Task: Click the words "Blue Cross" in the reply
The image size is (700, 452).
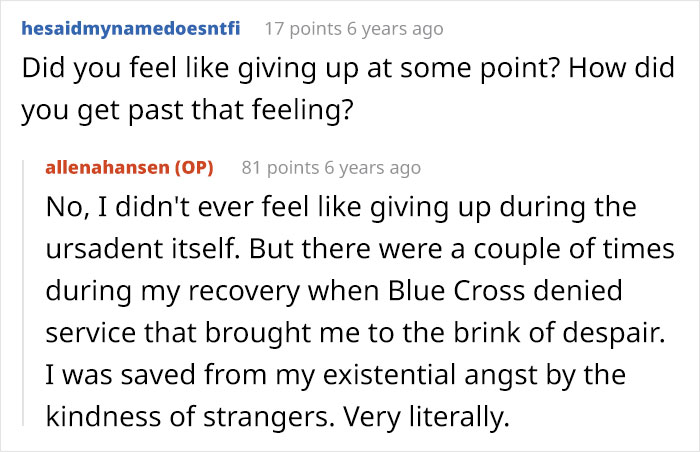Action: coord(457,291)
